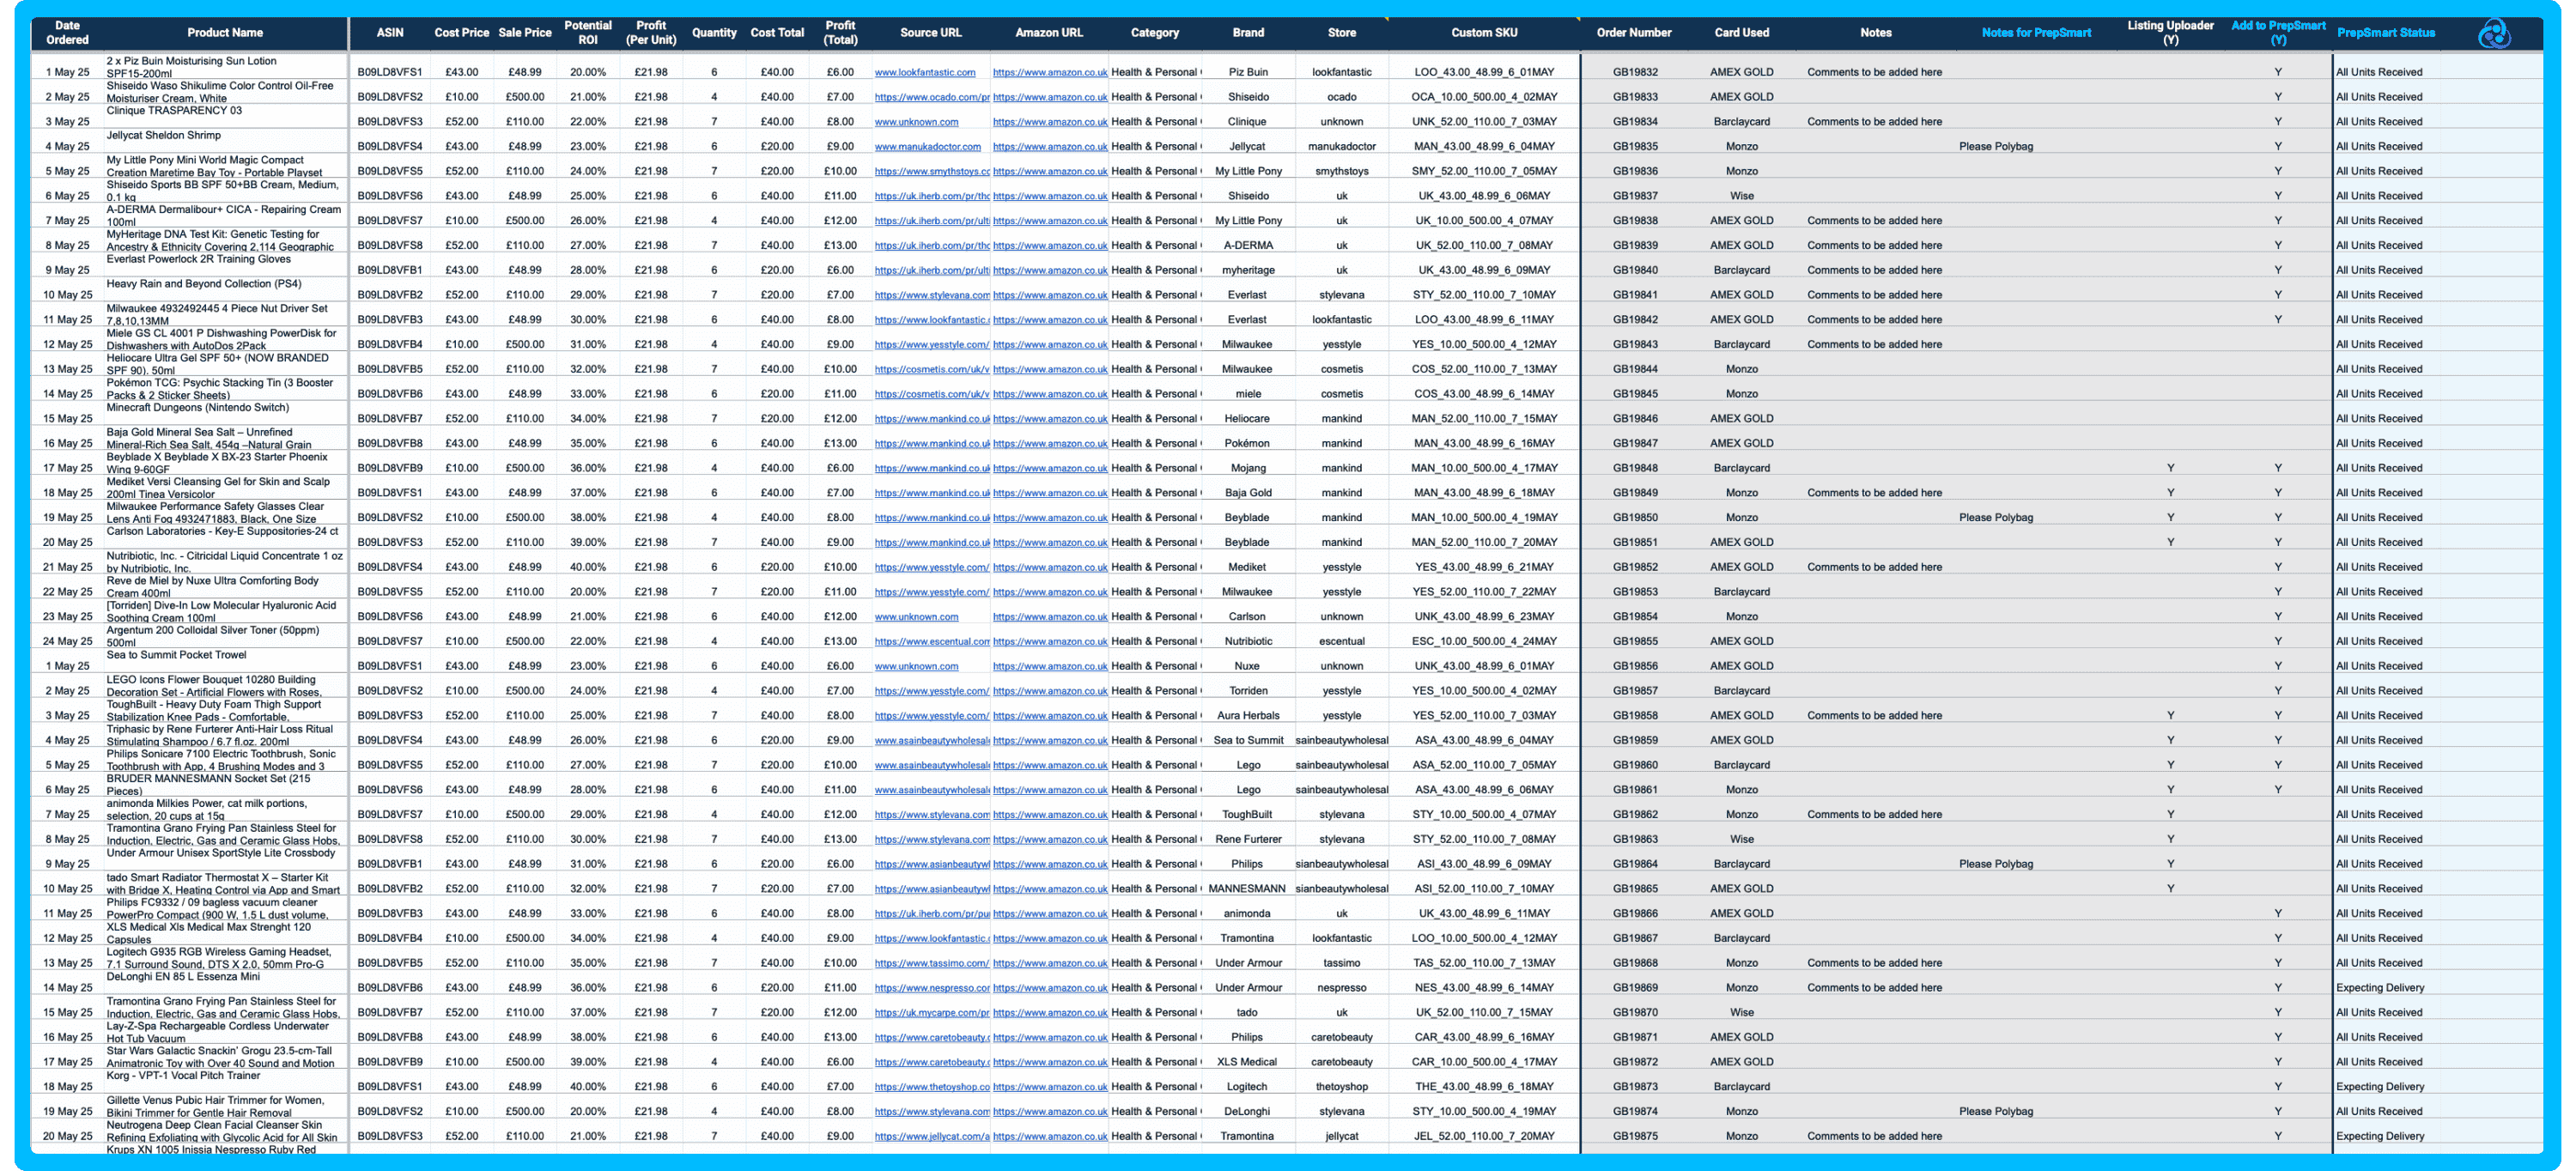Click Wise card cell in GB19870 row
This screenshot has width=2576, height=1171.
1742,1013
